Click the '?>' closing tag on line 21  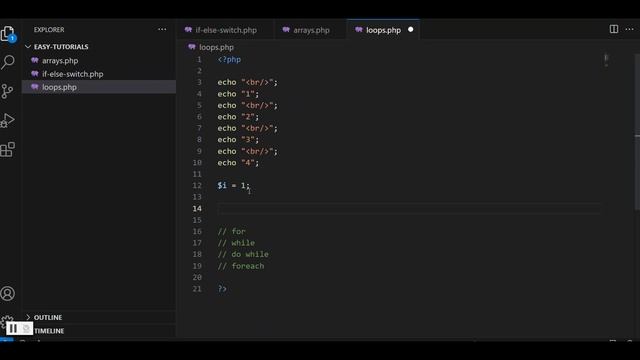pos(222,289)
